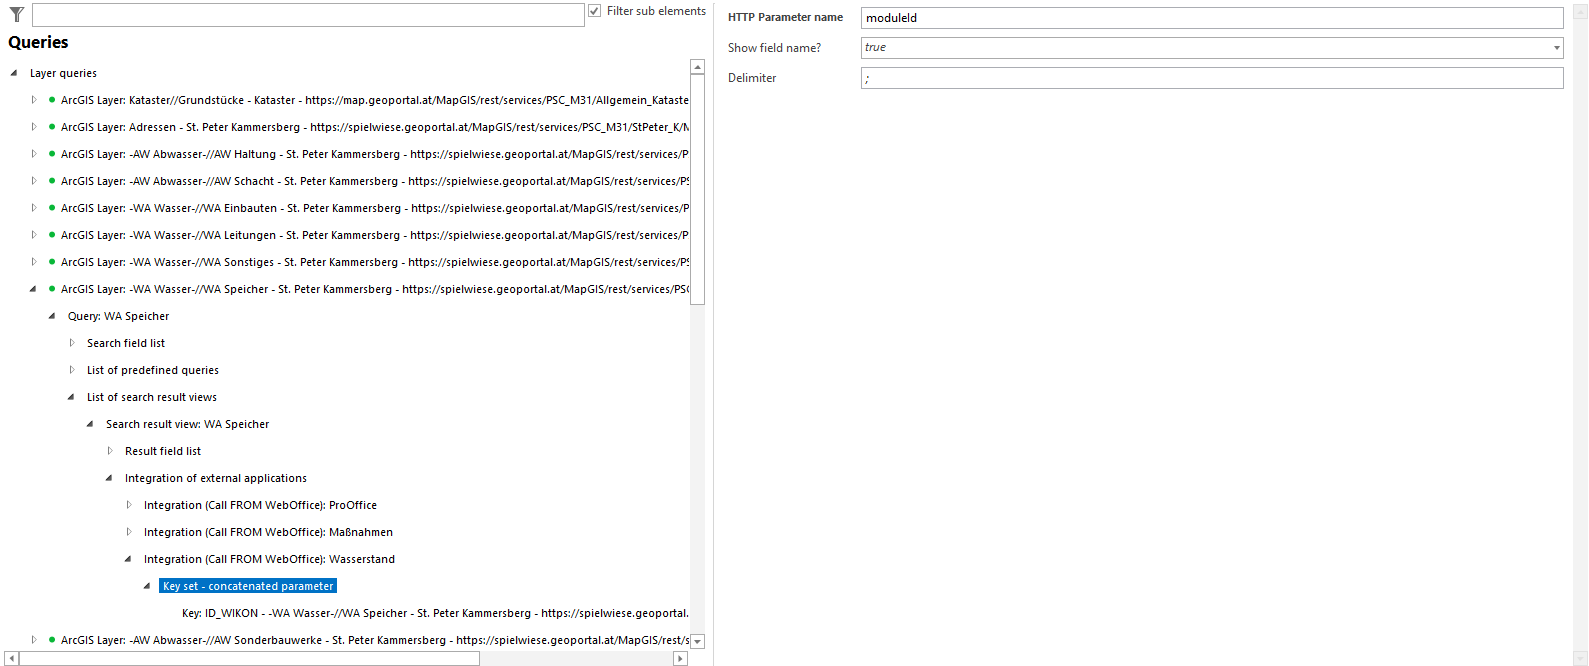This screenshot has height=666, width=1589.
Task: Click green status dot of WA Speicher layer
Action: click(52, 289)
